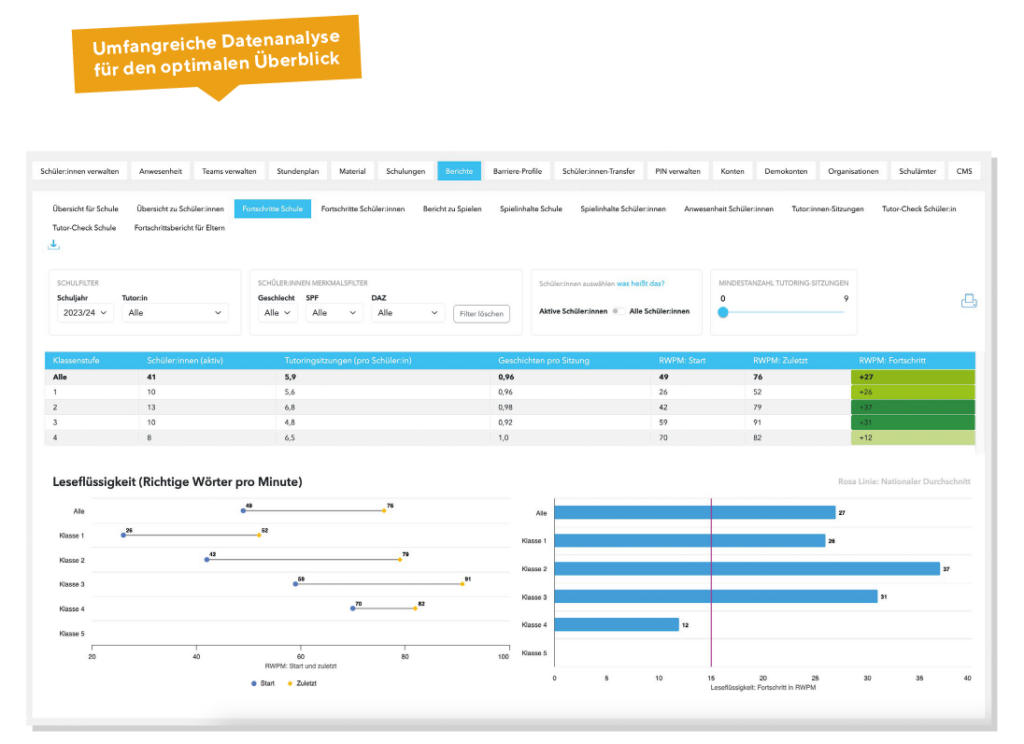Expand the SPF filter dropdown
Image resolution: width=1024 pixels, height=744 pixels.
(x=333, y=313)
